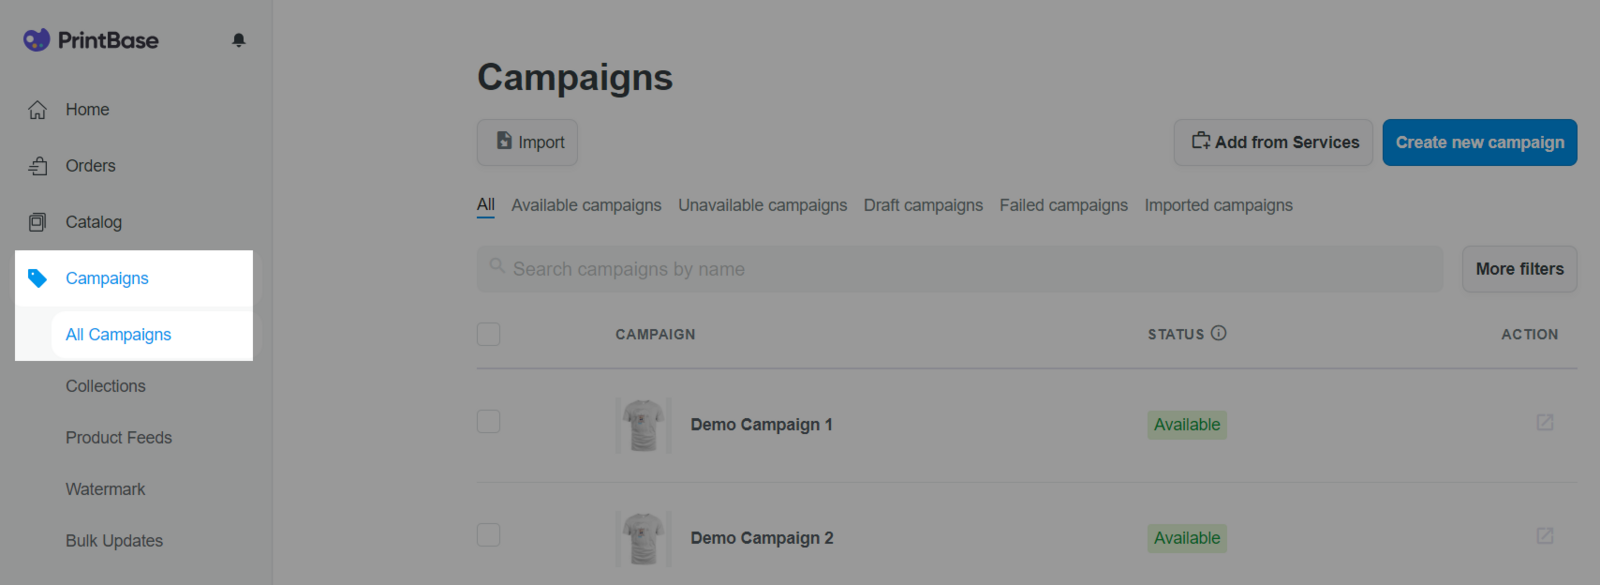Show the Unavailable campaigns tab

pos(762,205)
